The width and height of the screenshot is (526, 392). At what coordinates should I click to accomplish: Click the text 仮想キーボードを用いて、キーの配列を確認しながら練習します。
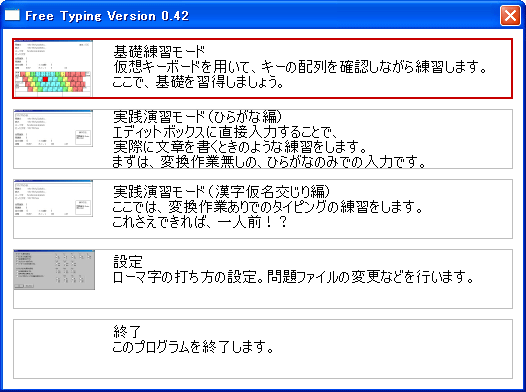[300, 67]
